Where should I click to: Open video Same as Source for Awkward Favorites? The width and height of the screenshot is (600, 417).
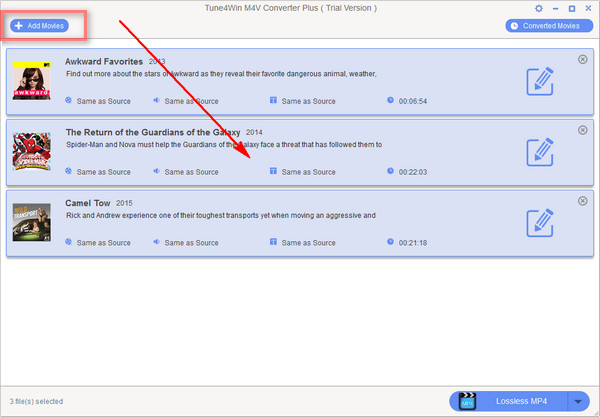tap(104, 101)
